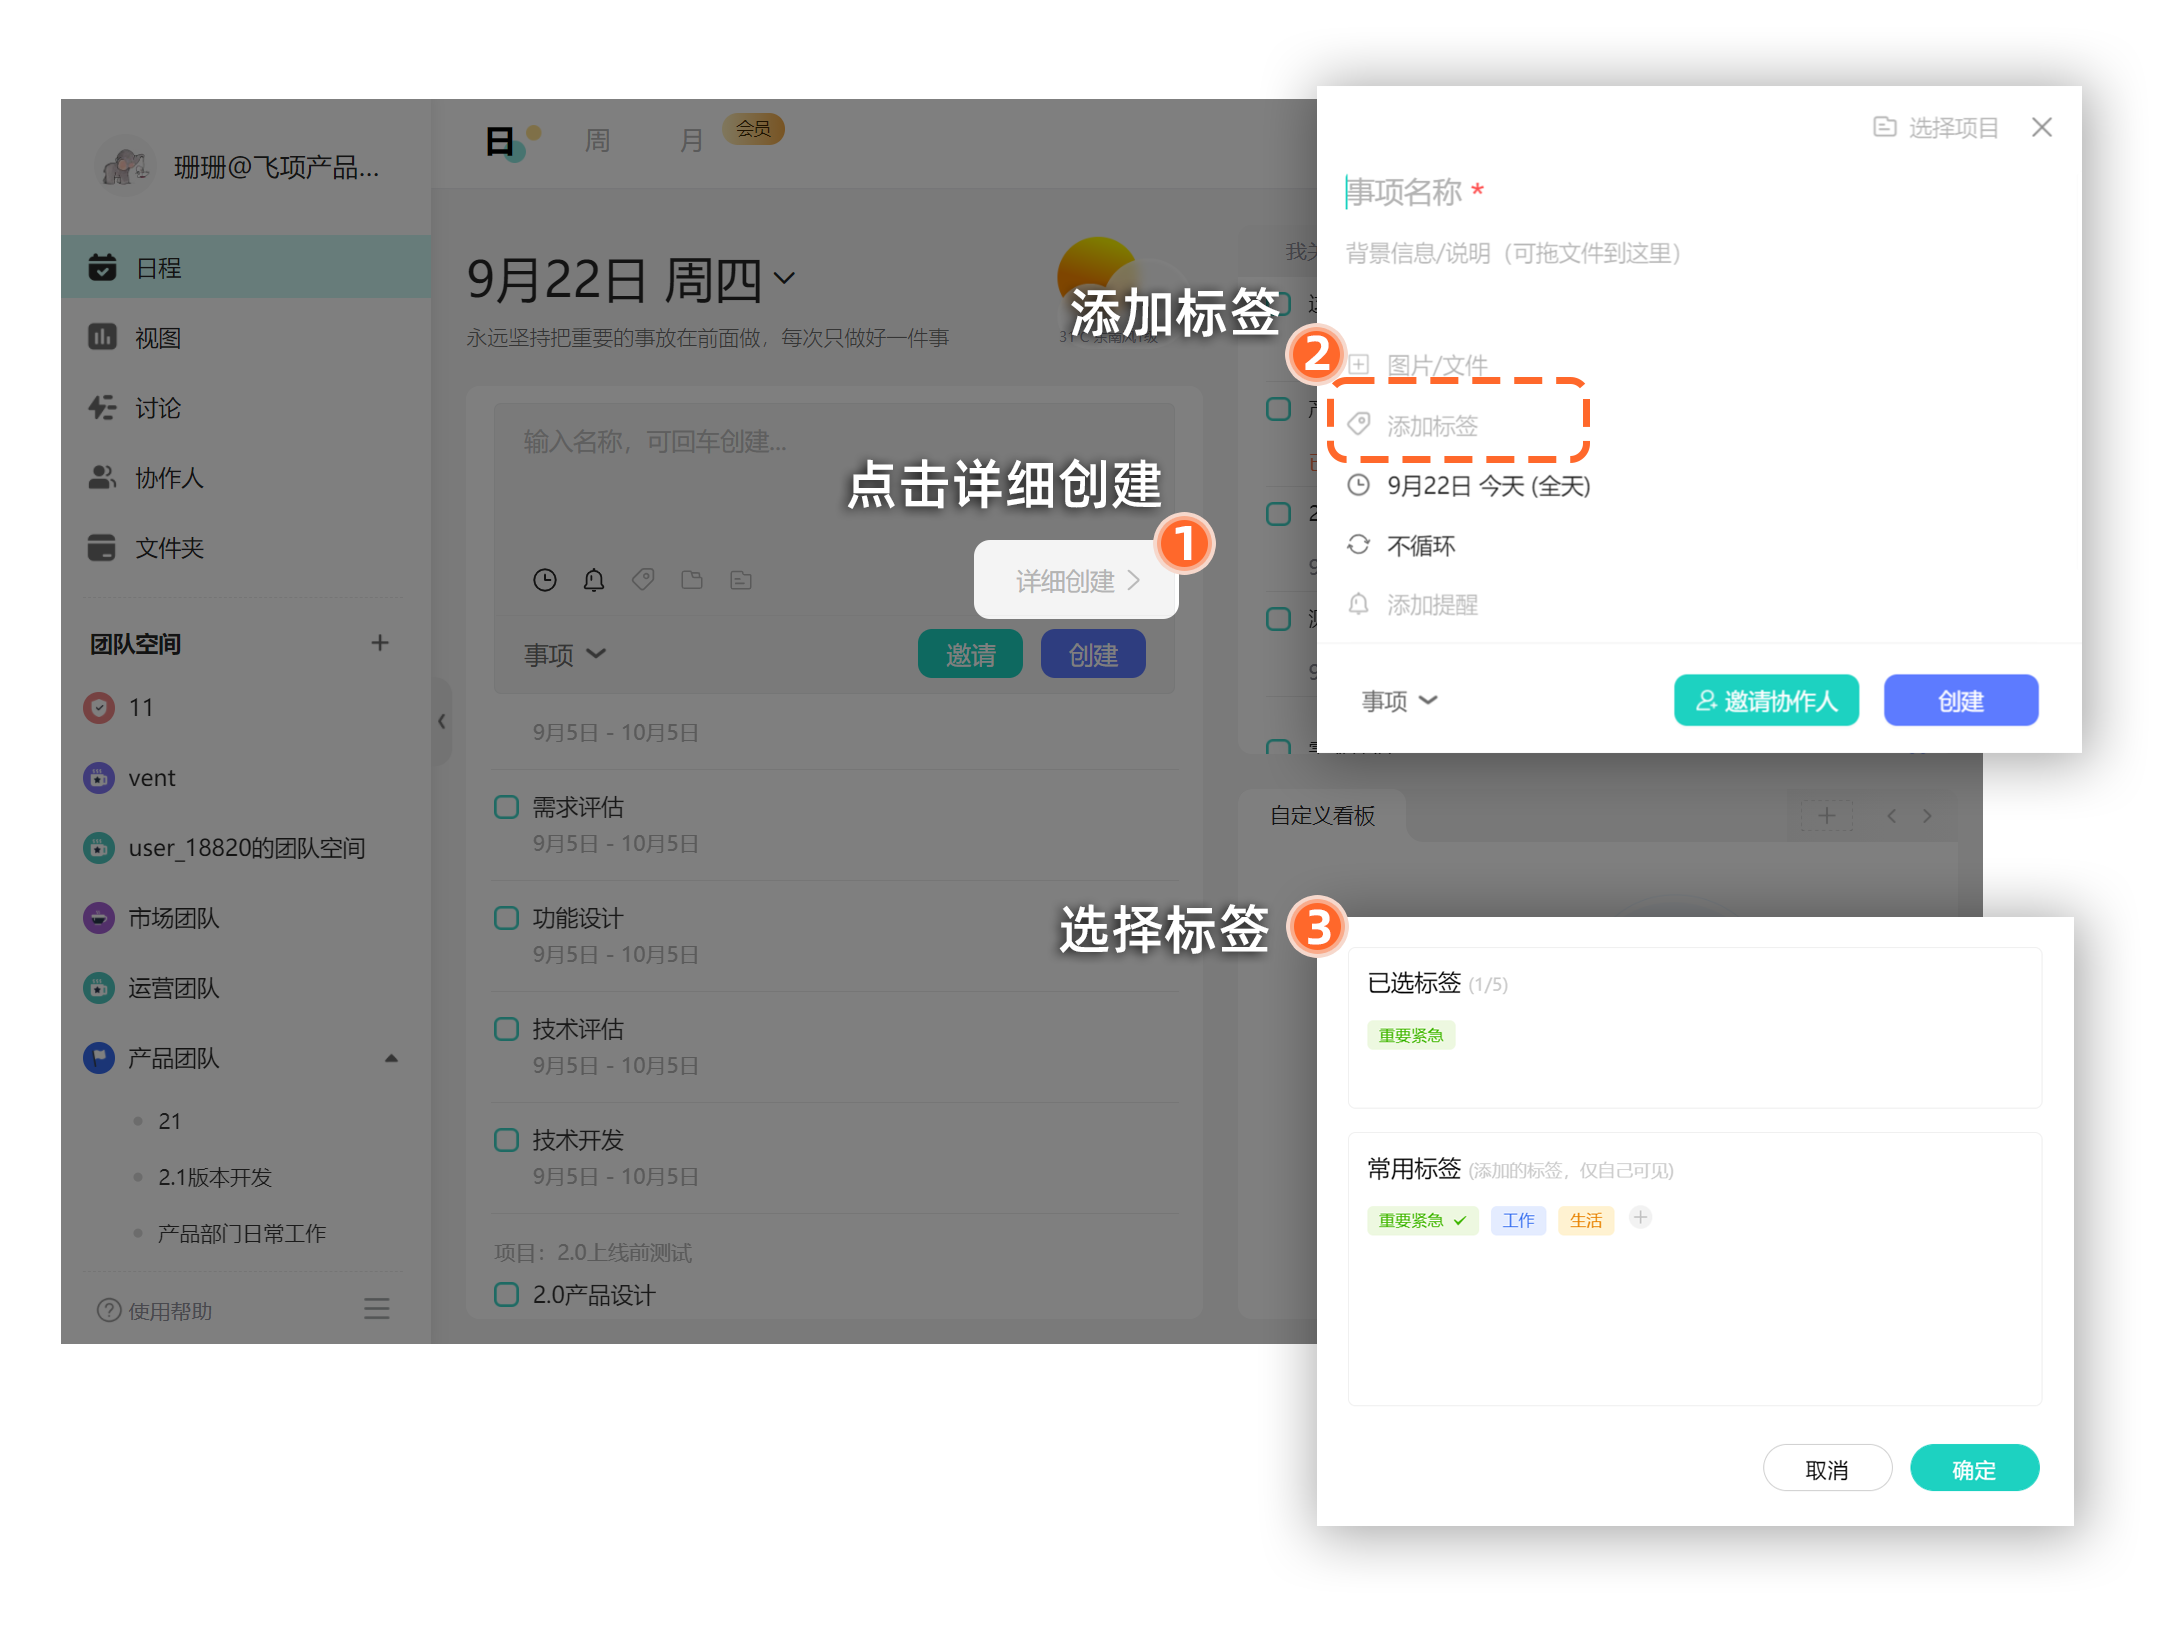Click the 选择项目 folder icon
This screenshot has width=2178, height=1635.
(x=1884, y=127)
